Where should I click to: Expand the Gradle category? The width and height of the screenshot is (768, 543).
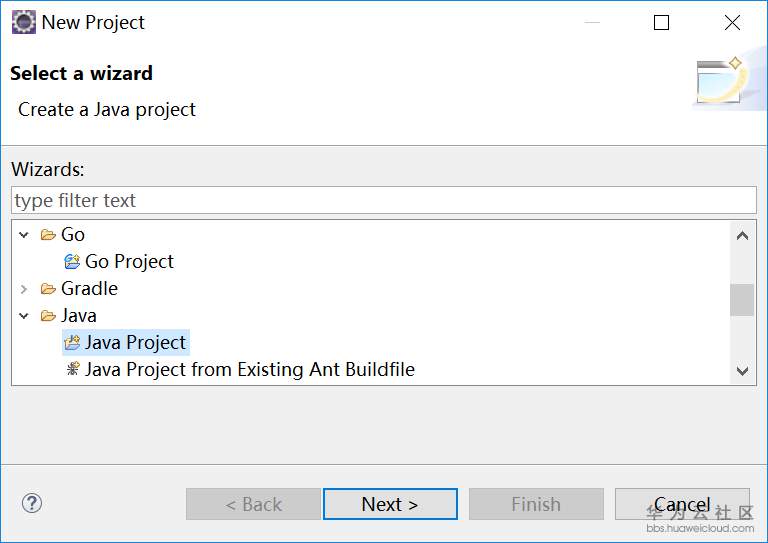(25, 289)
